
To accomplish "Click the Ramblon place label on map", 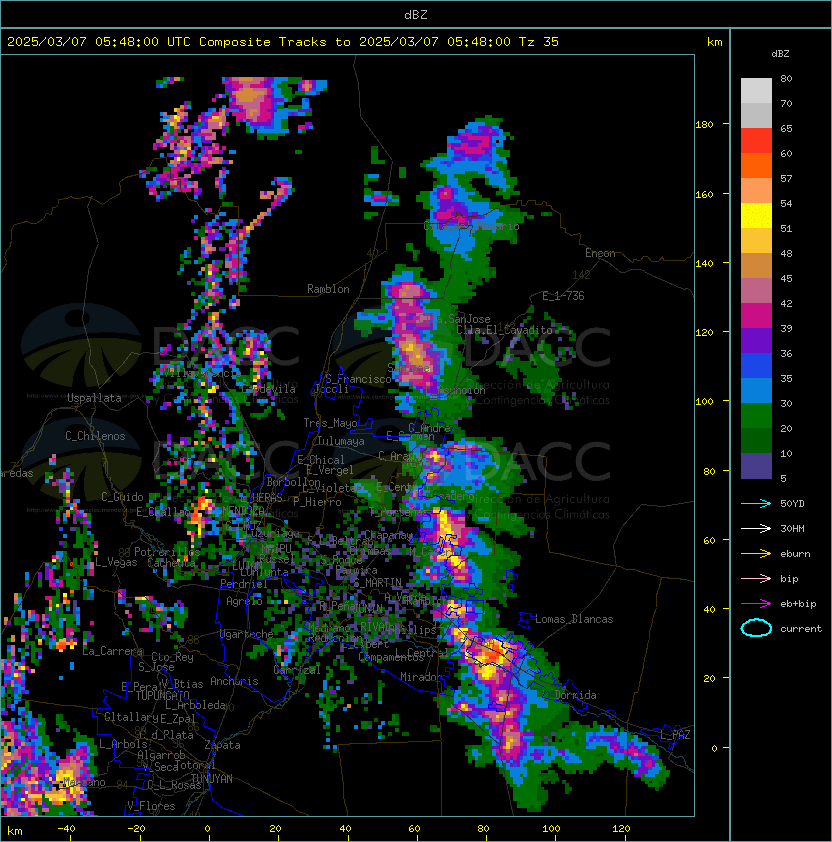I will click(x=328, y=289).
